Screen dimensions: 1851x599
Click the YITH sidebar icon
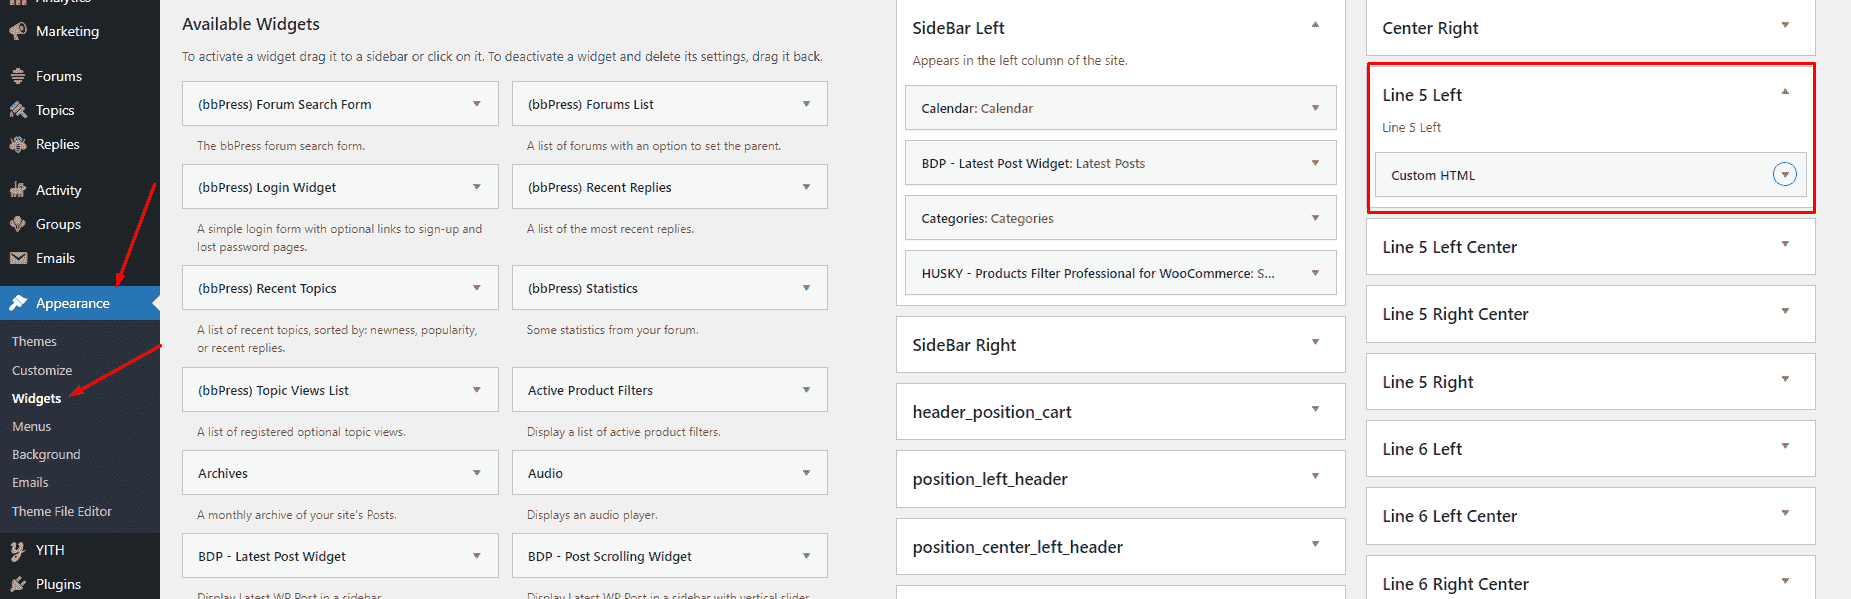pyautogui.click(x=18, y=550)
